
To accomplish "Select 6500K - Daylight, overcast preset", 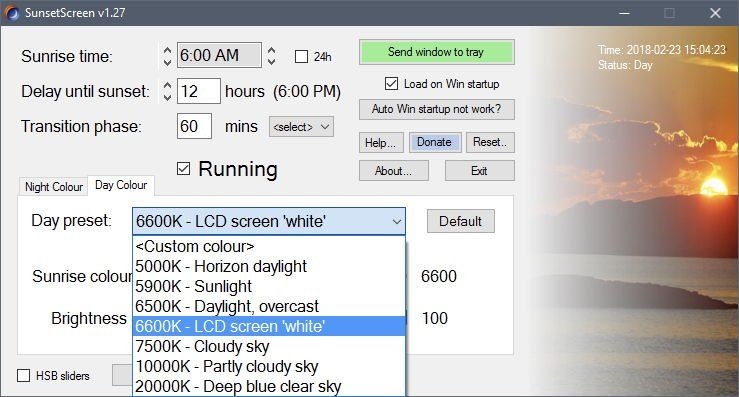I will click(x=269, y=306).
